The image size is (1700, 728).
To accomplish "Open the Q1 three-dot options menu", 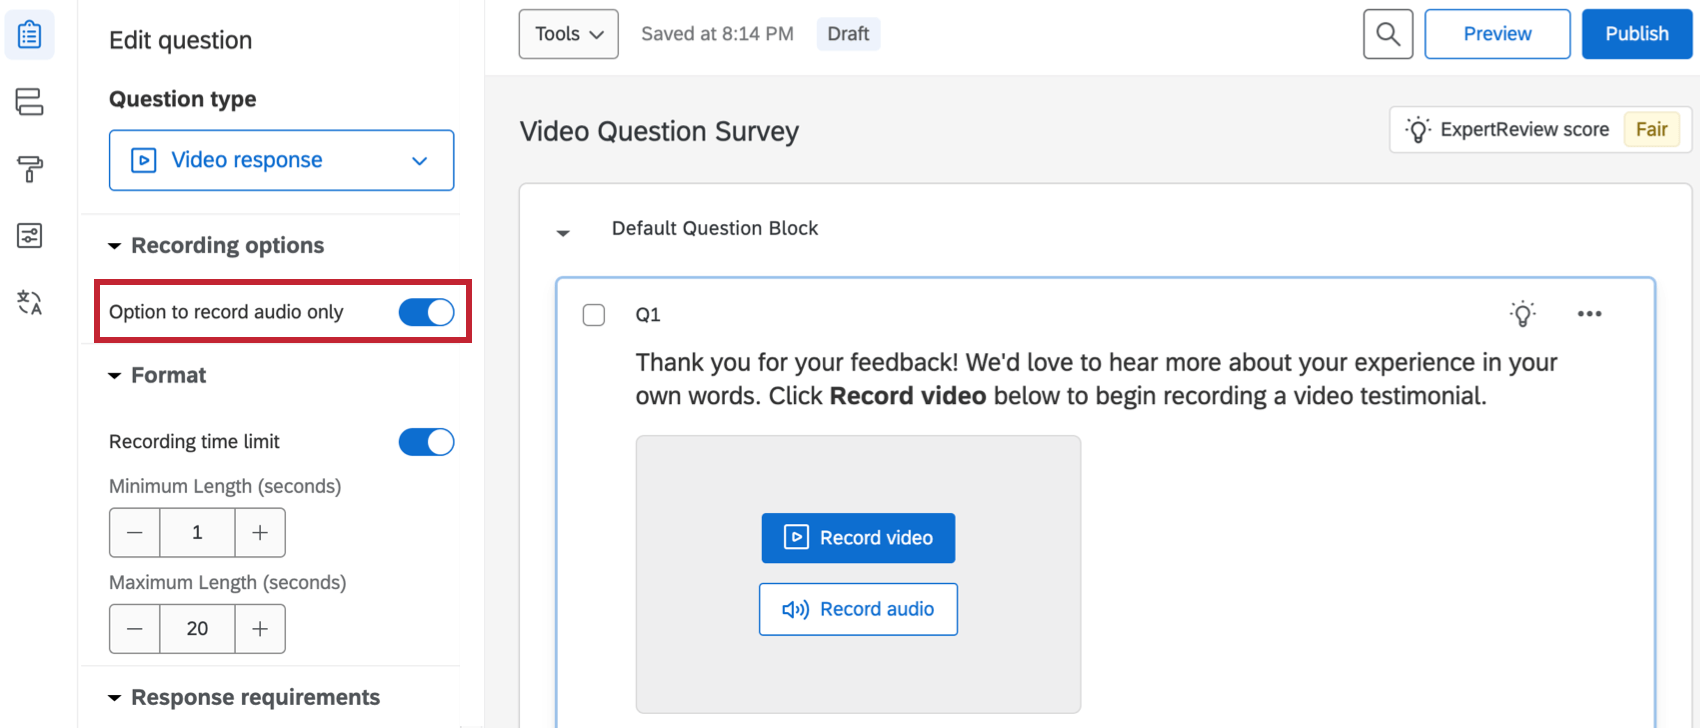I will click(1589, 314).
